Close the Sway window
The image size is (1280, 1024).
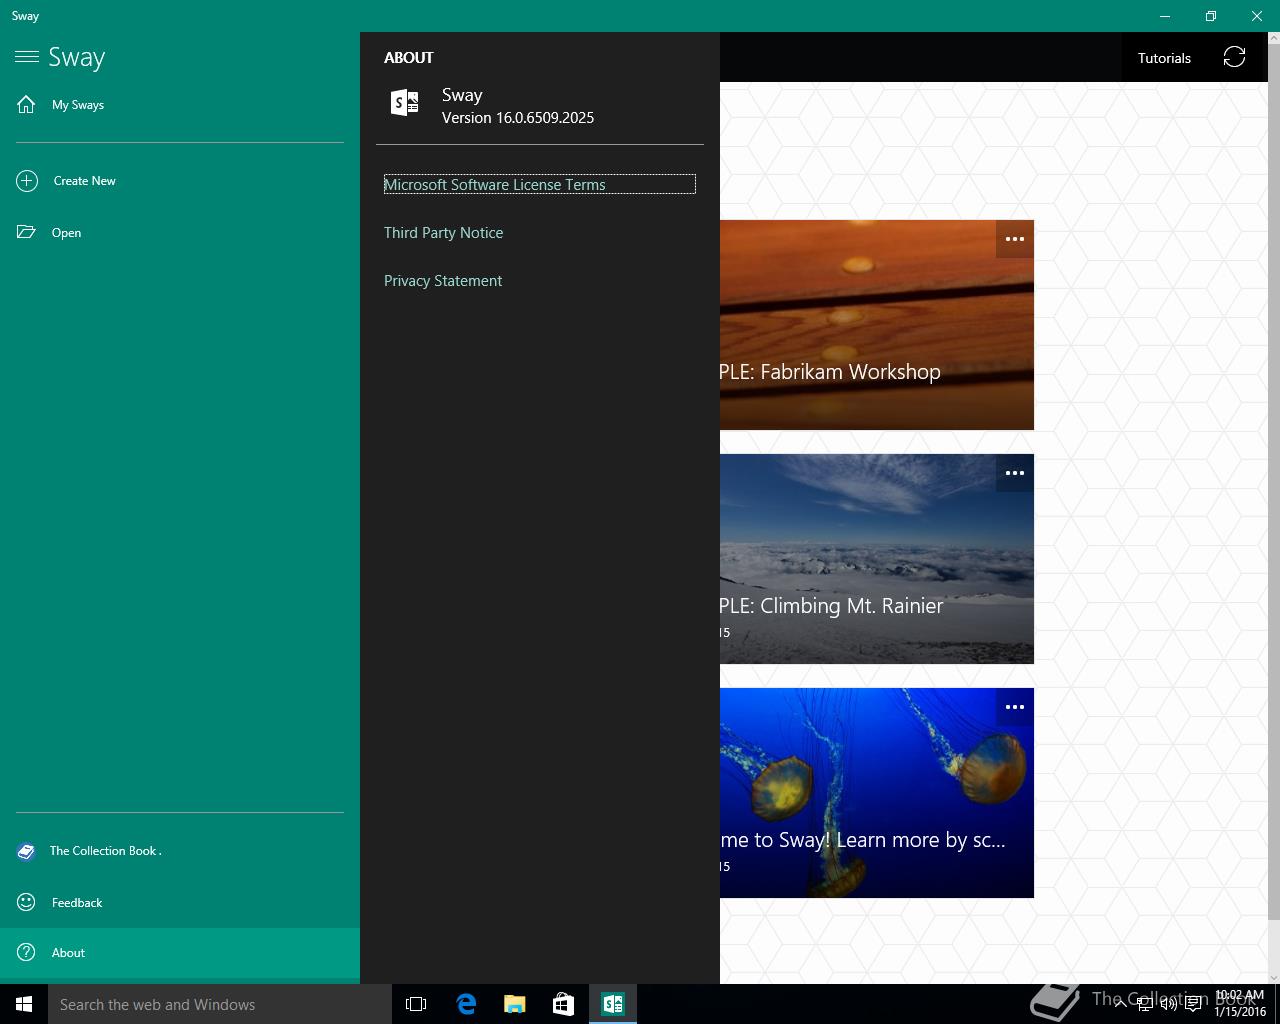point(1257,16)
